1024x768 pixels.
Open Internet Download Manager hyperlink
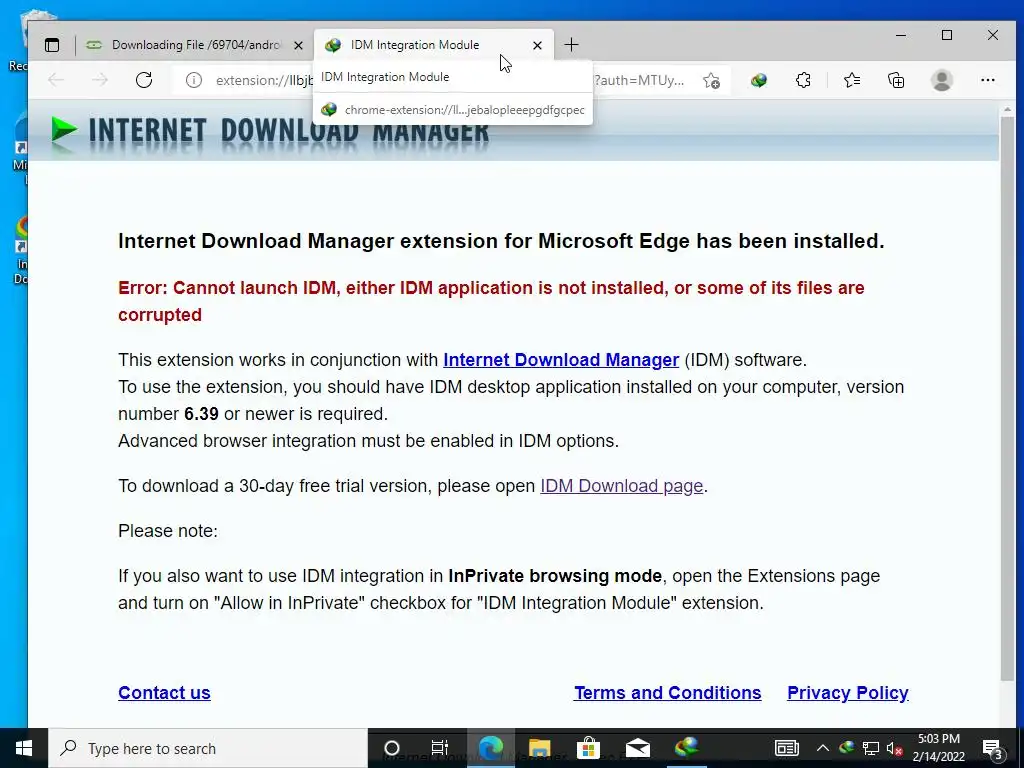point(561,360)
